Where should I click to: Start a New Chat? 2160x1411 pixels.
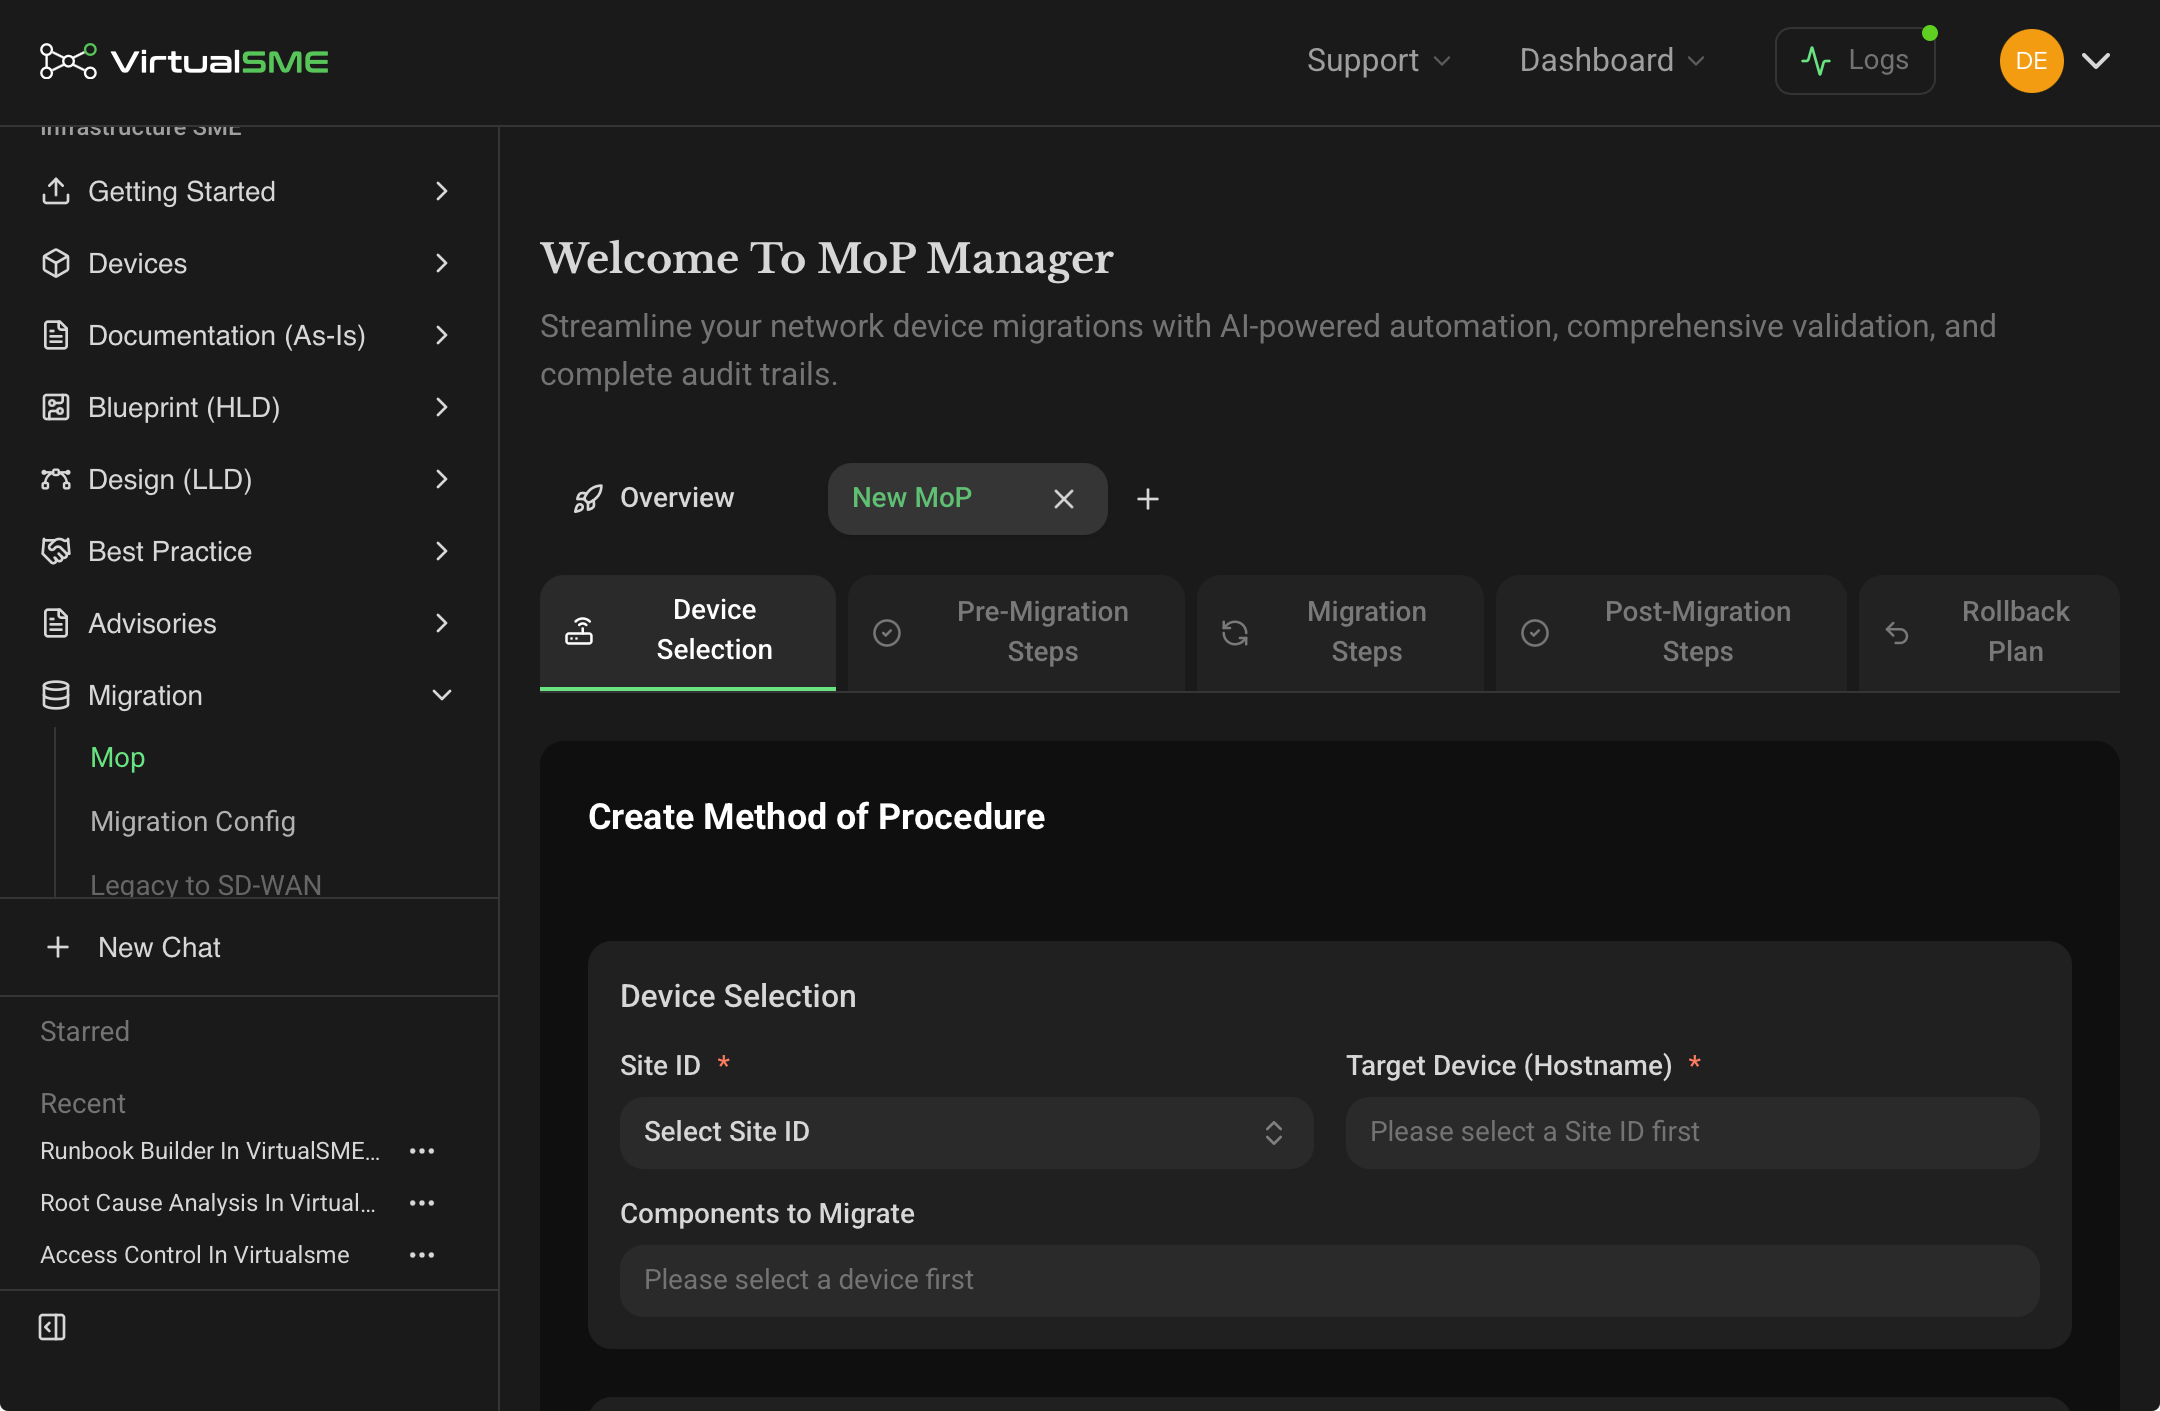[x=159, y=947]
